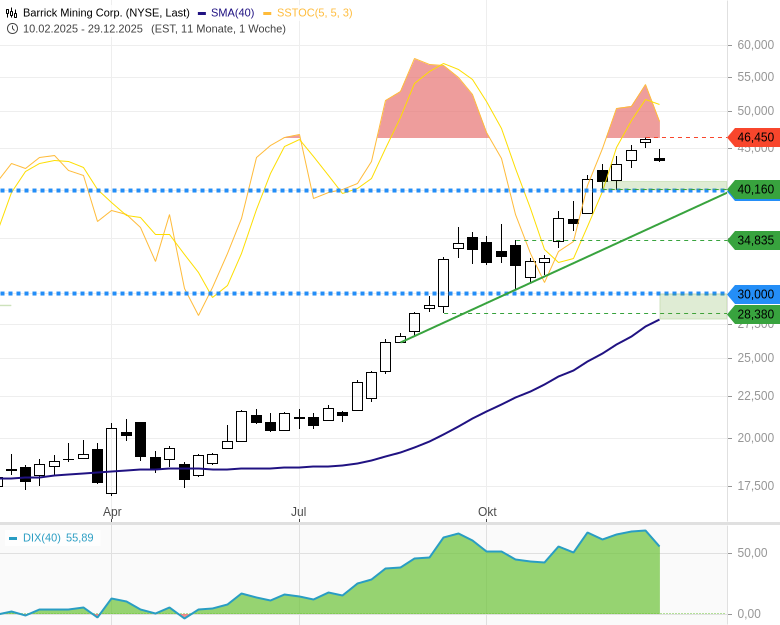
Task: Click the blue SMA(40) legend marker
Action: (x=201, y=13)
